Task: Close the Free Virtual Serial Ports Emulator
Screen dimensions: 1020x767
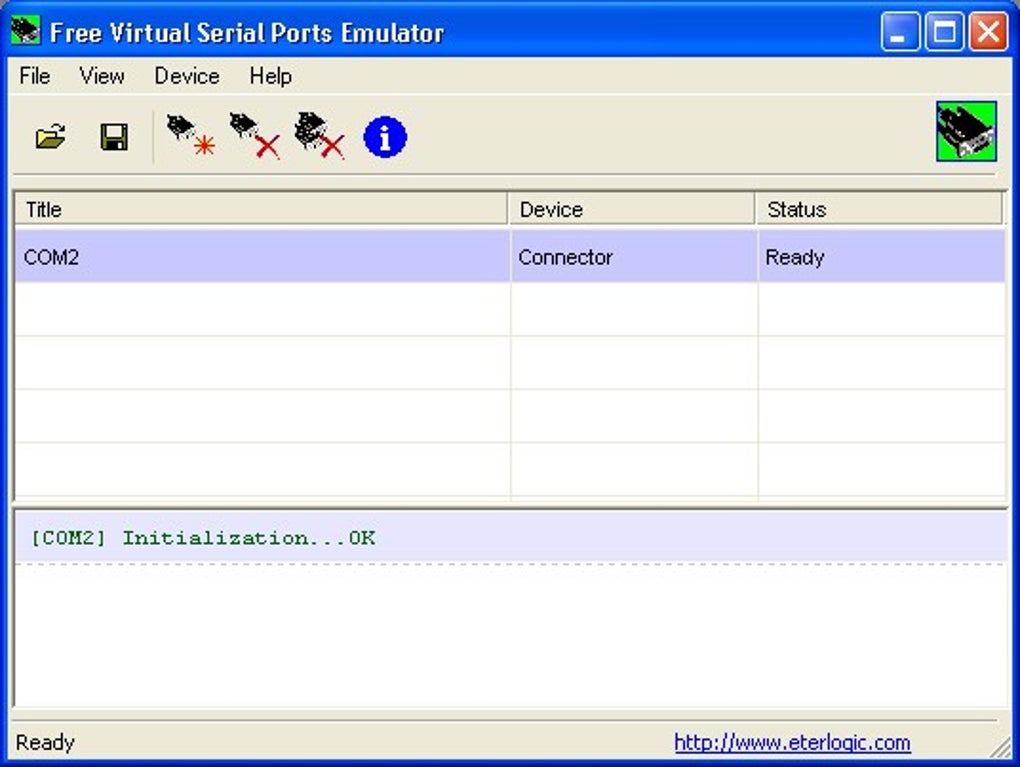Action: [988, 31]
